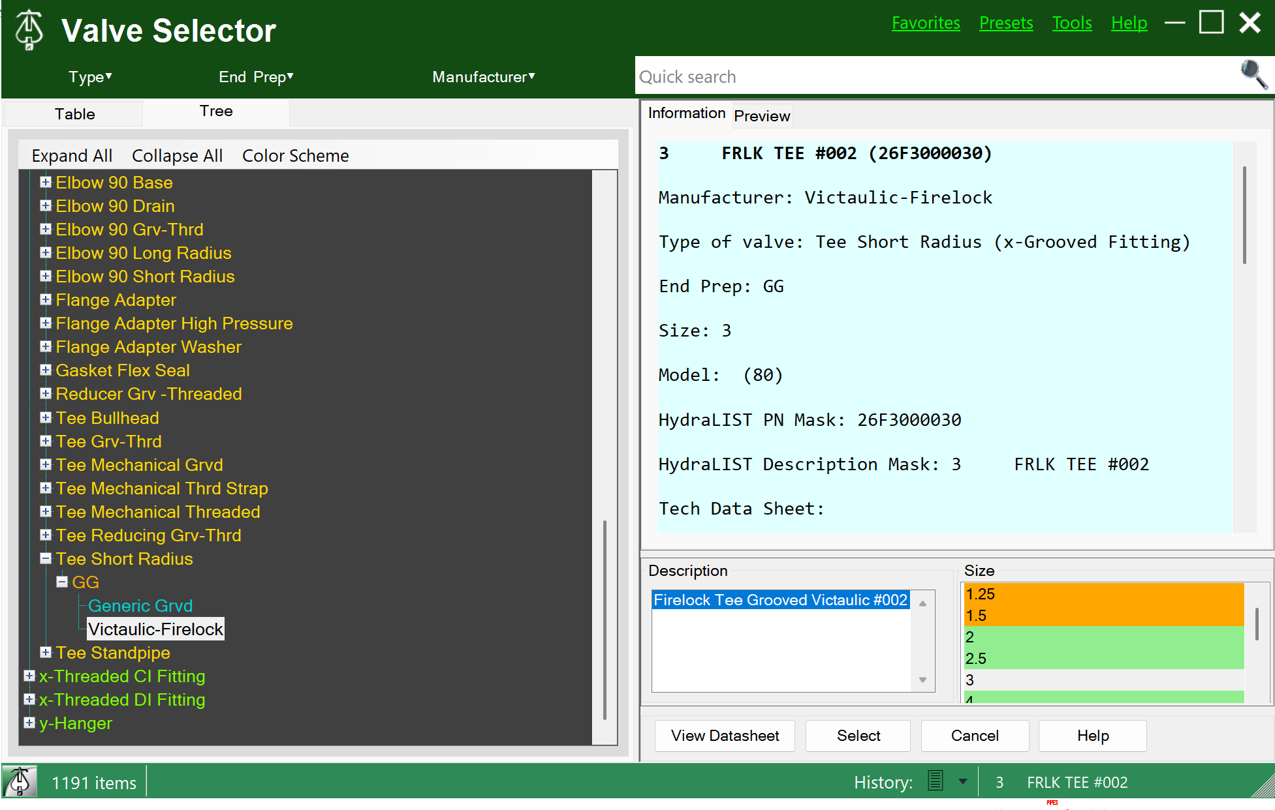
Task: Expand the y-Hanger tree node
Action: pyautogui.click(x=29, y=723)
